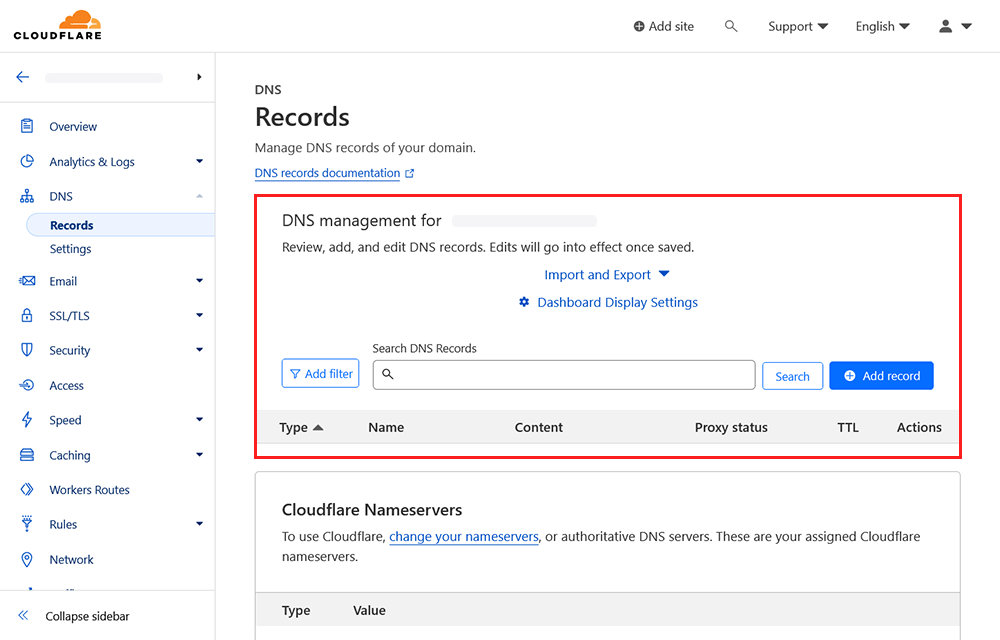Open the English language dropdown
The image size is (1000, 640).
point(883,26)
